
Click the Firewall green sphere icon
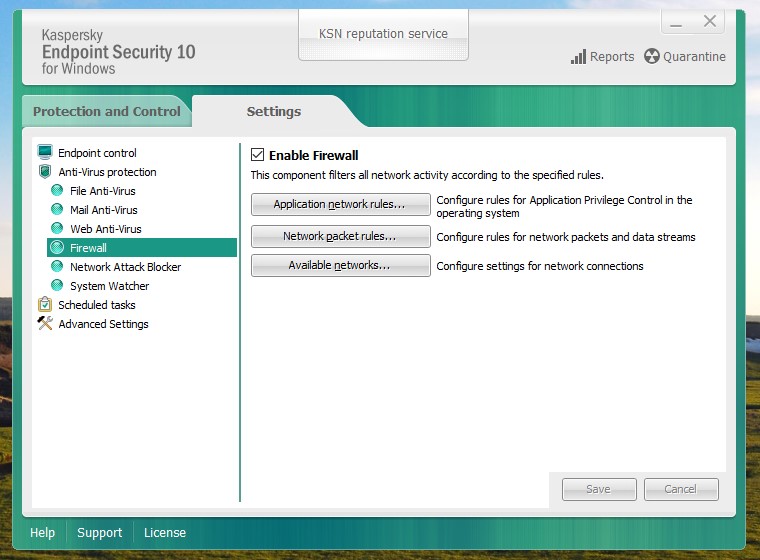[x=57, y=247]
